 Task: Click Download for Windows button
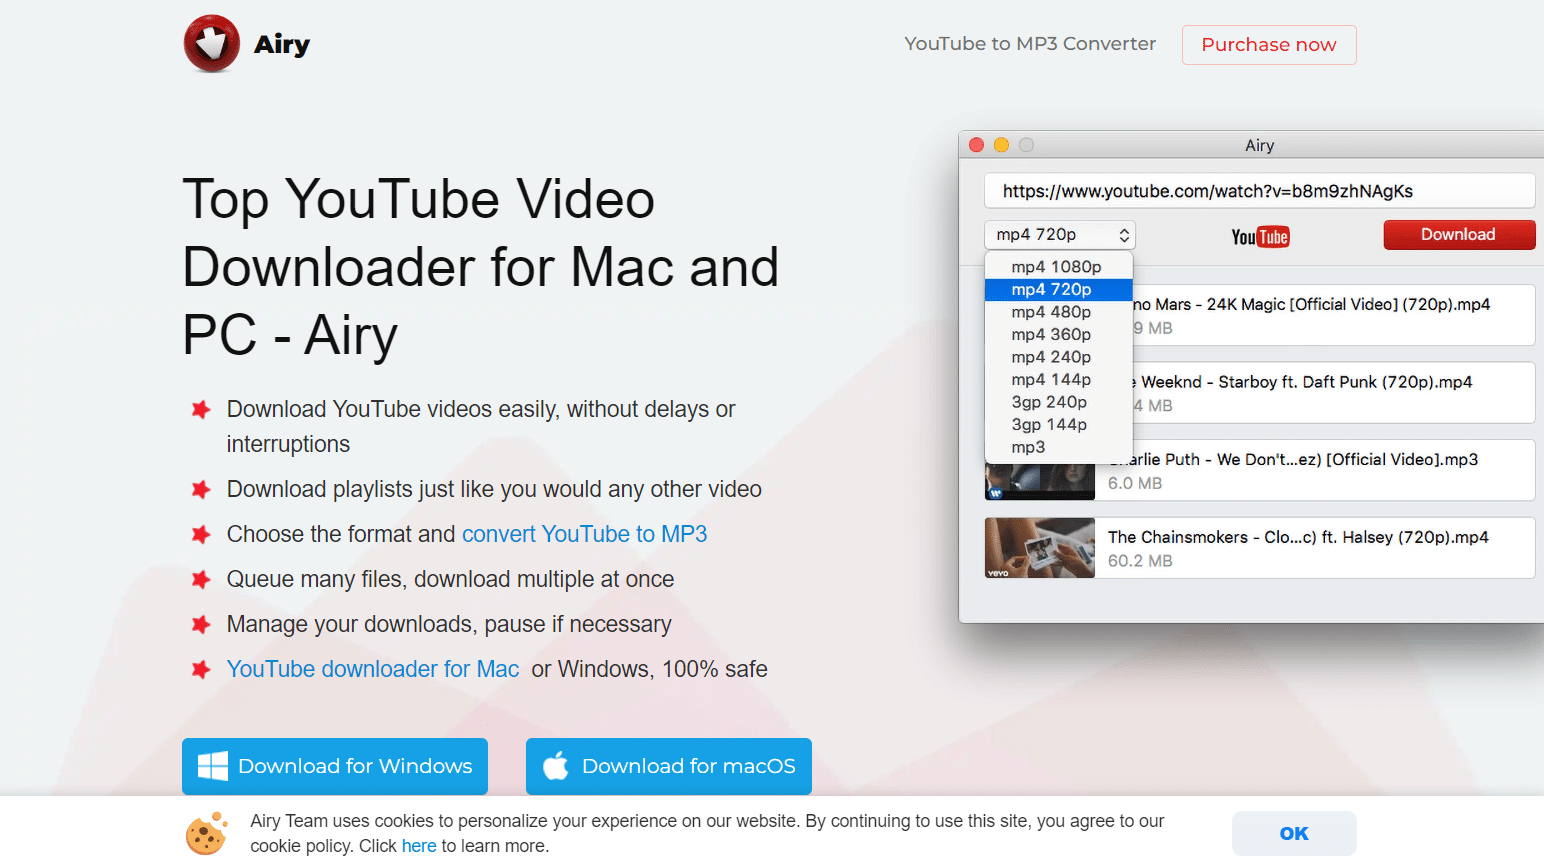pyautogui.click(x=335, y=766)
